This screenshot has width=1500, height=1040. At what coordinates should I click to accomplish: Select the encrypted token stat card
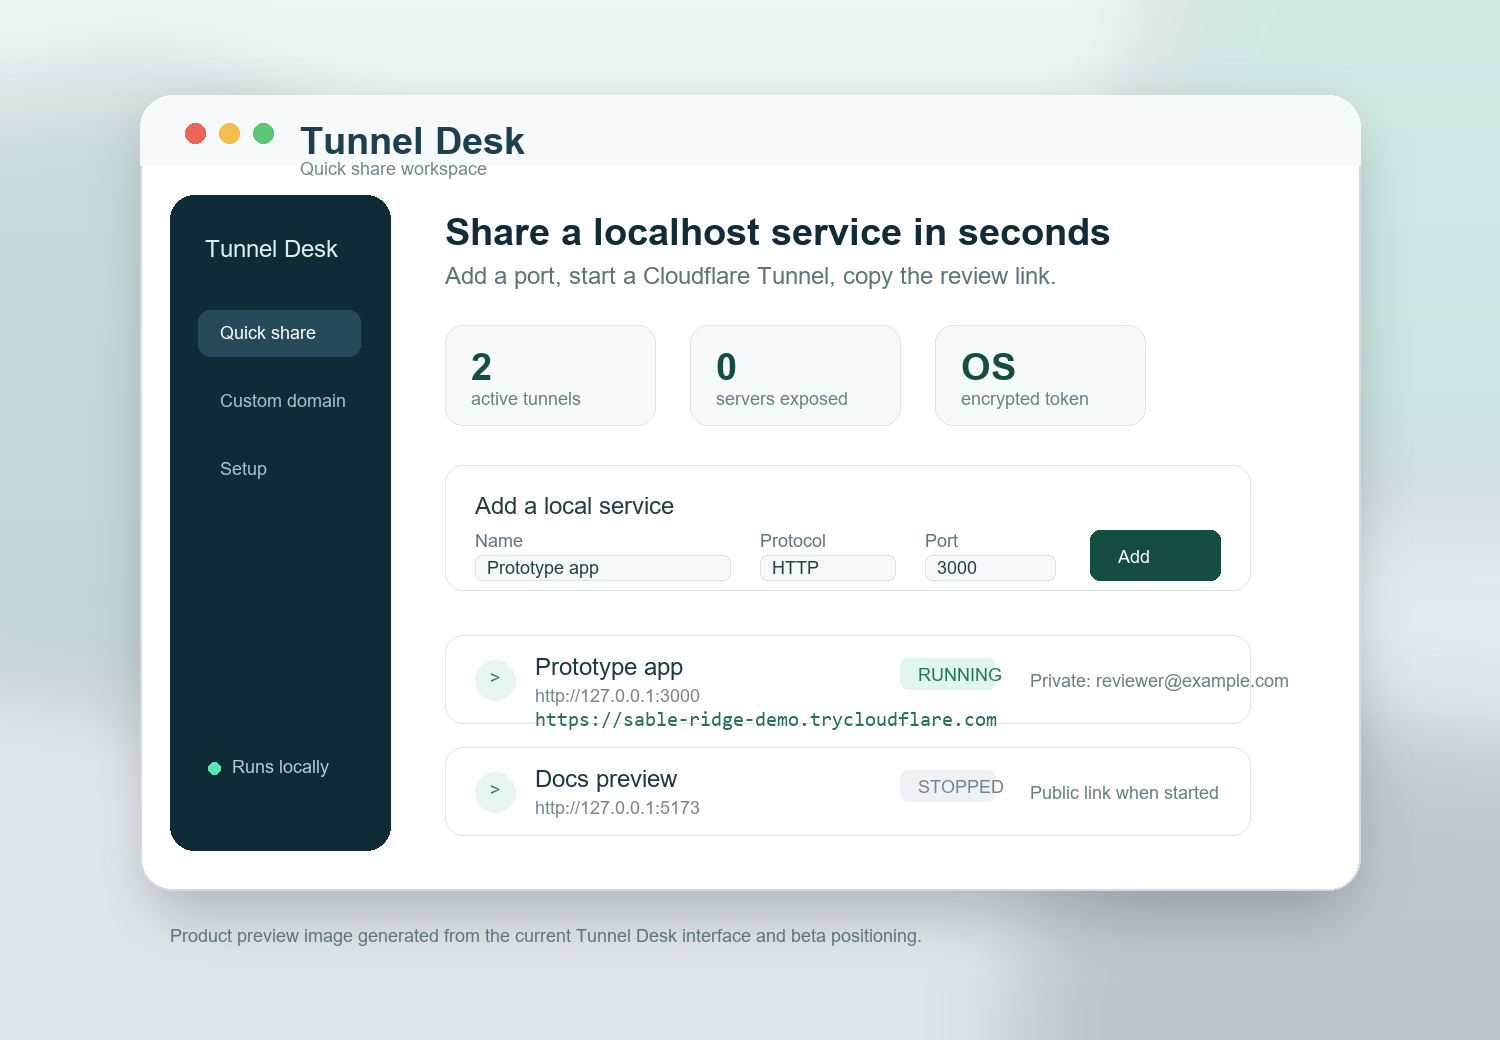coord(1040,375)
